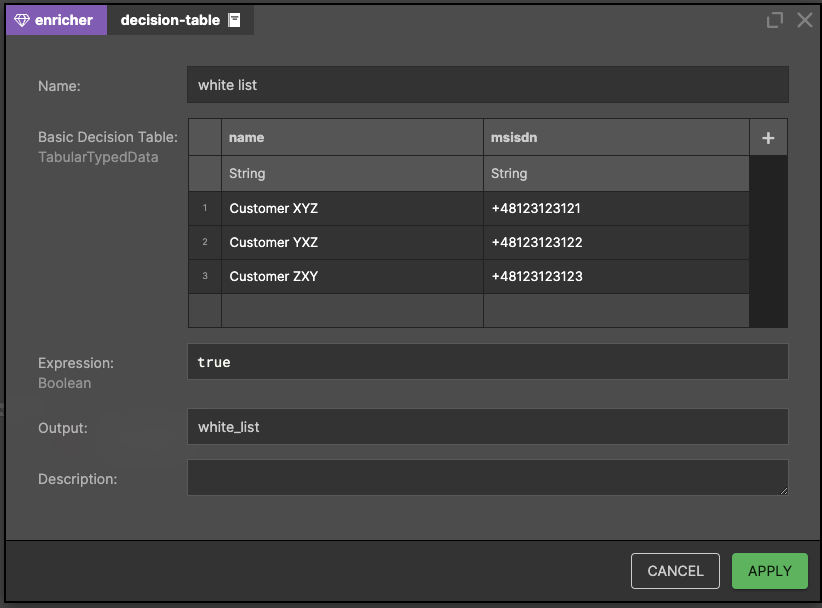Click the empty name cell in new row
This screenshot has width=822, height=608.
[352, 311]
